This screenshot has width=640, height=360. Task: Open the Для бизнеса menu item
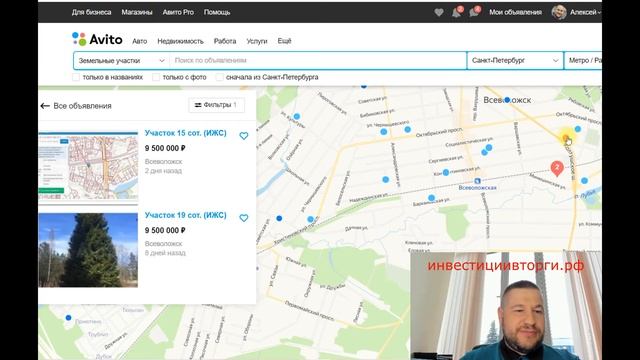91,12
